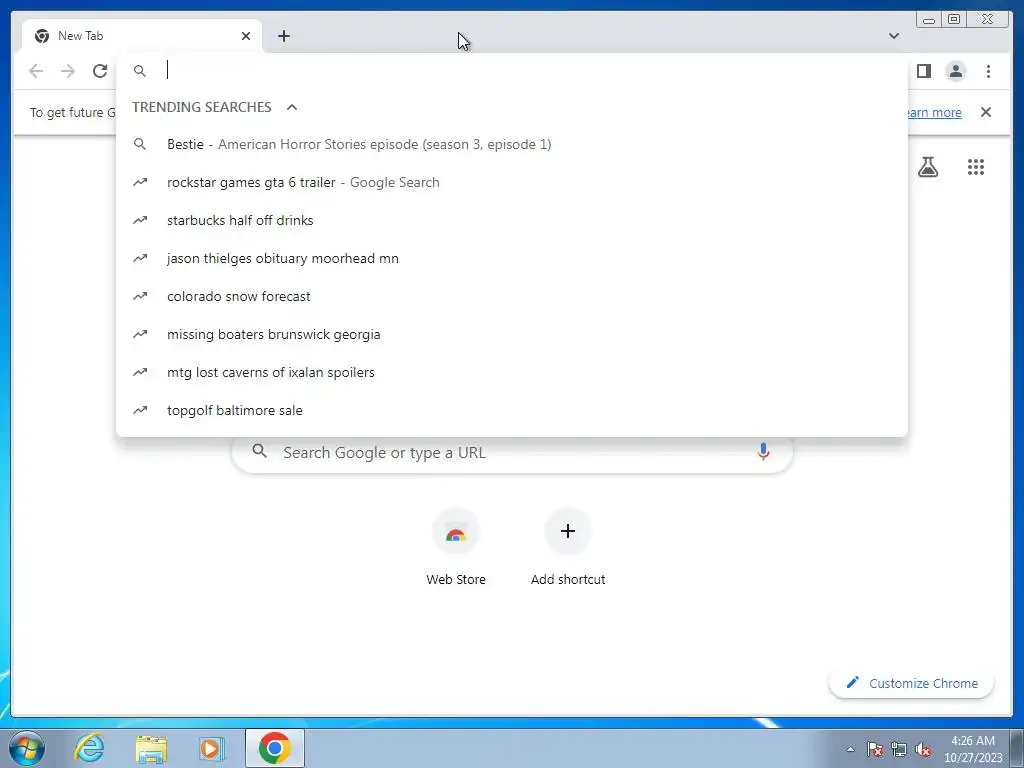Click the Chrome taskbar button
Viewport: 1024px width, 768px height.
(275, 748)
